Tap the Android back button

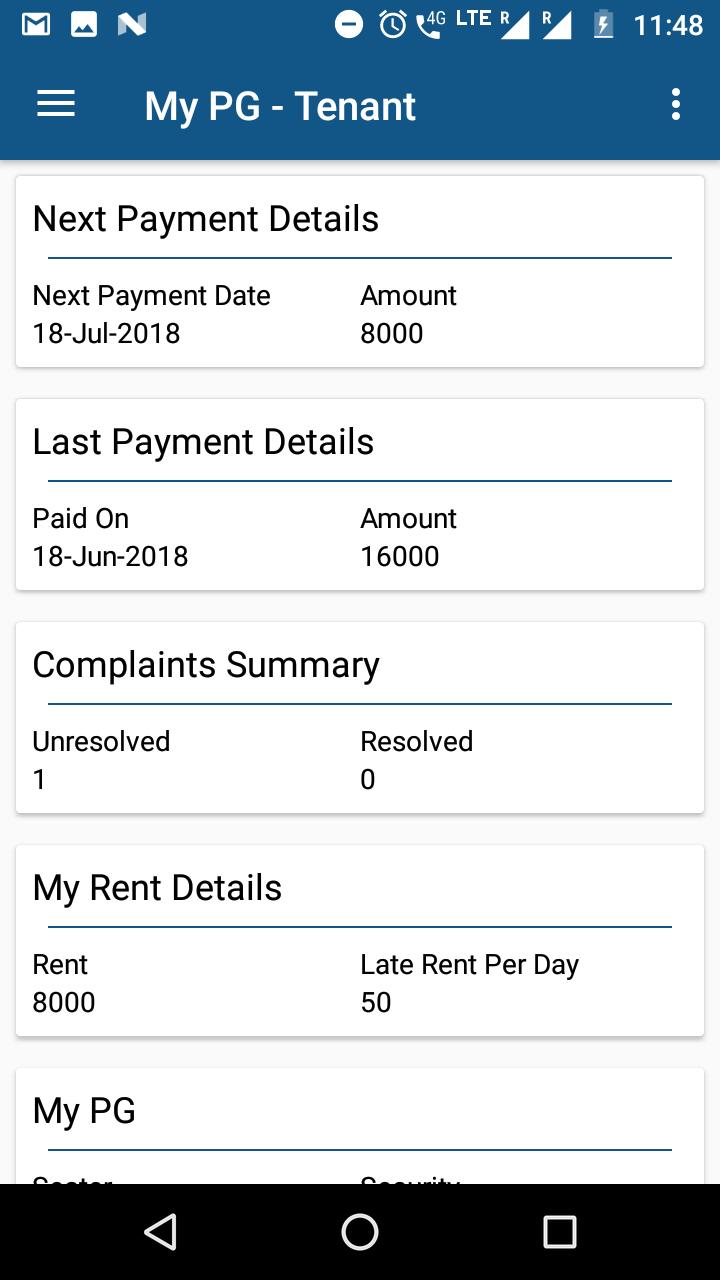coord(161,1232)
